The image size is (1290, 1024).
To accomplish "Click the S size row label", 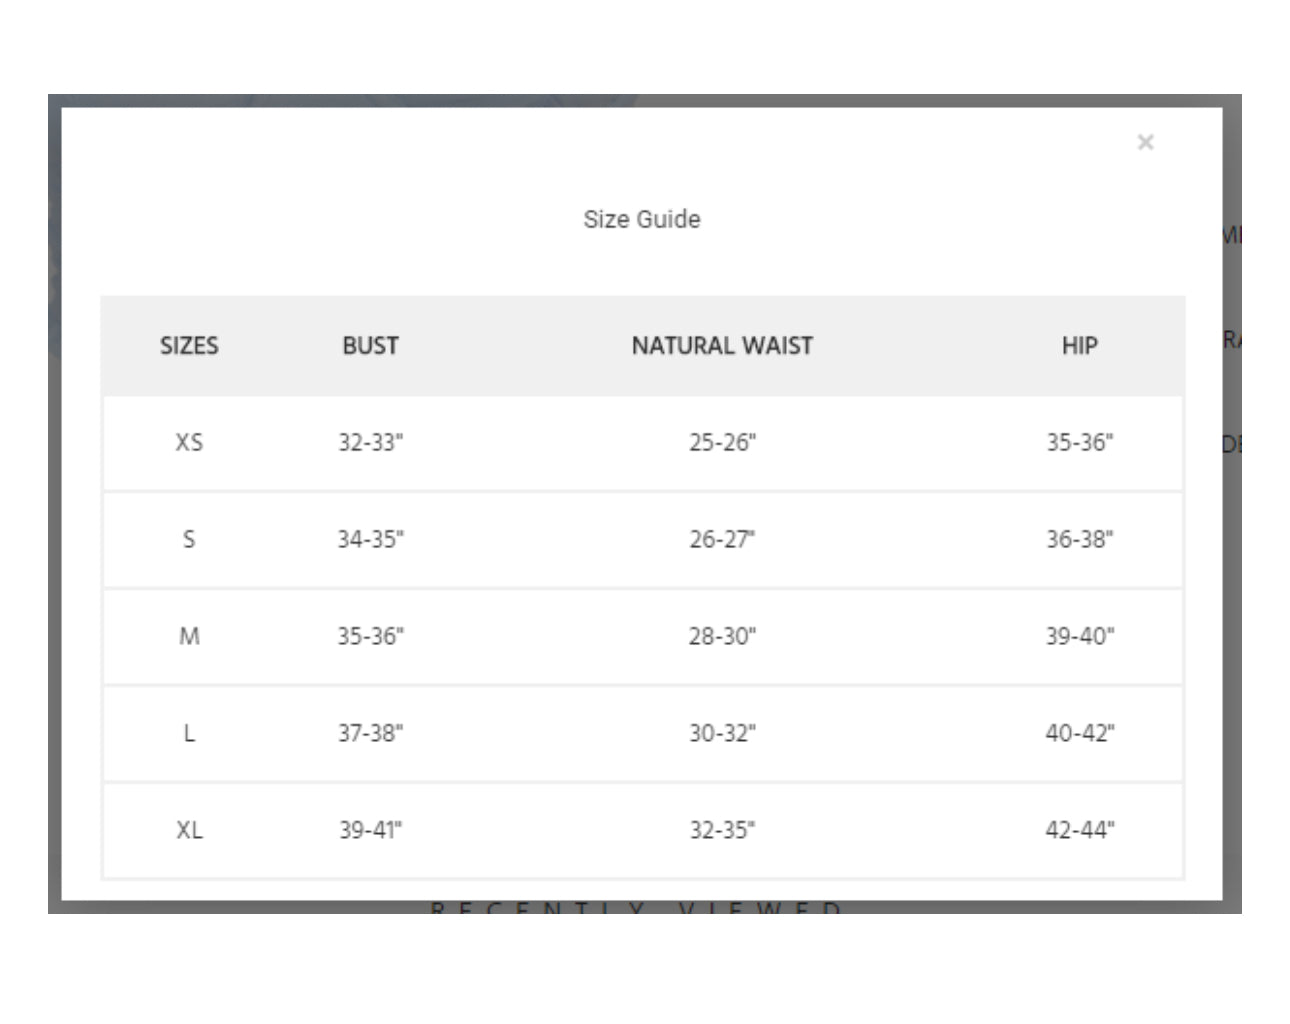I will [189, 539].
